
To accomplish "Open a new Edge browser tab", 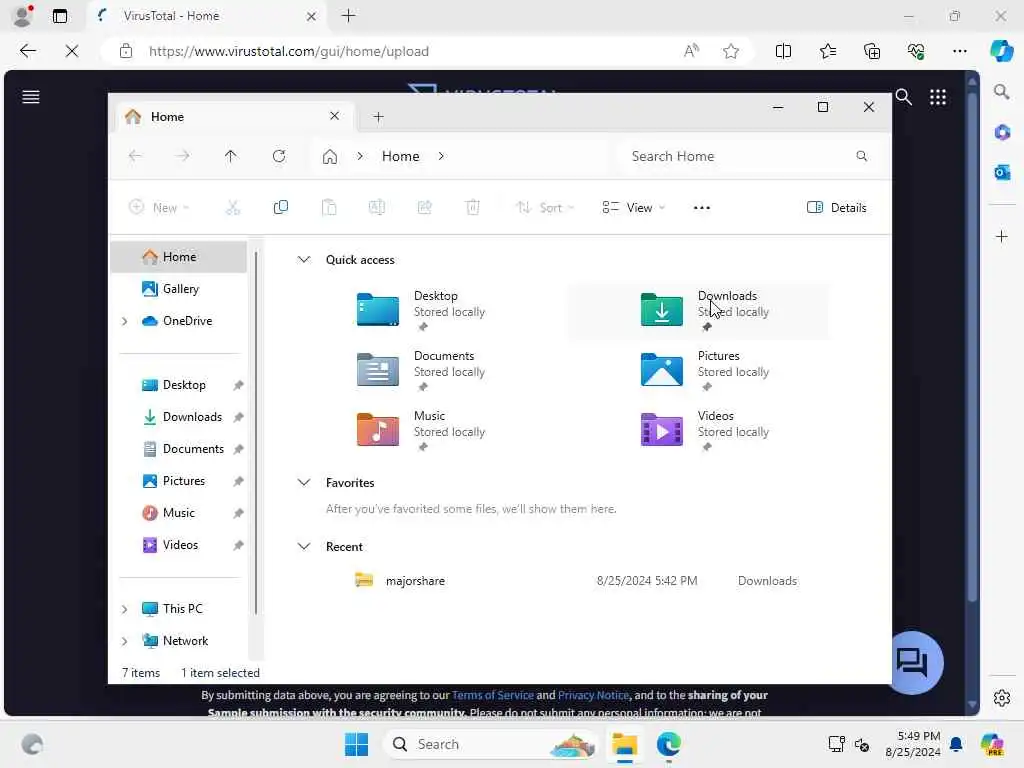I will (348, 16).
